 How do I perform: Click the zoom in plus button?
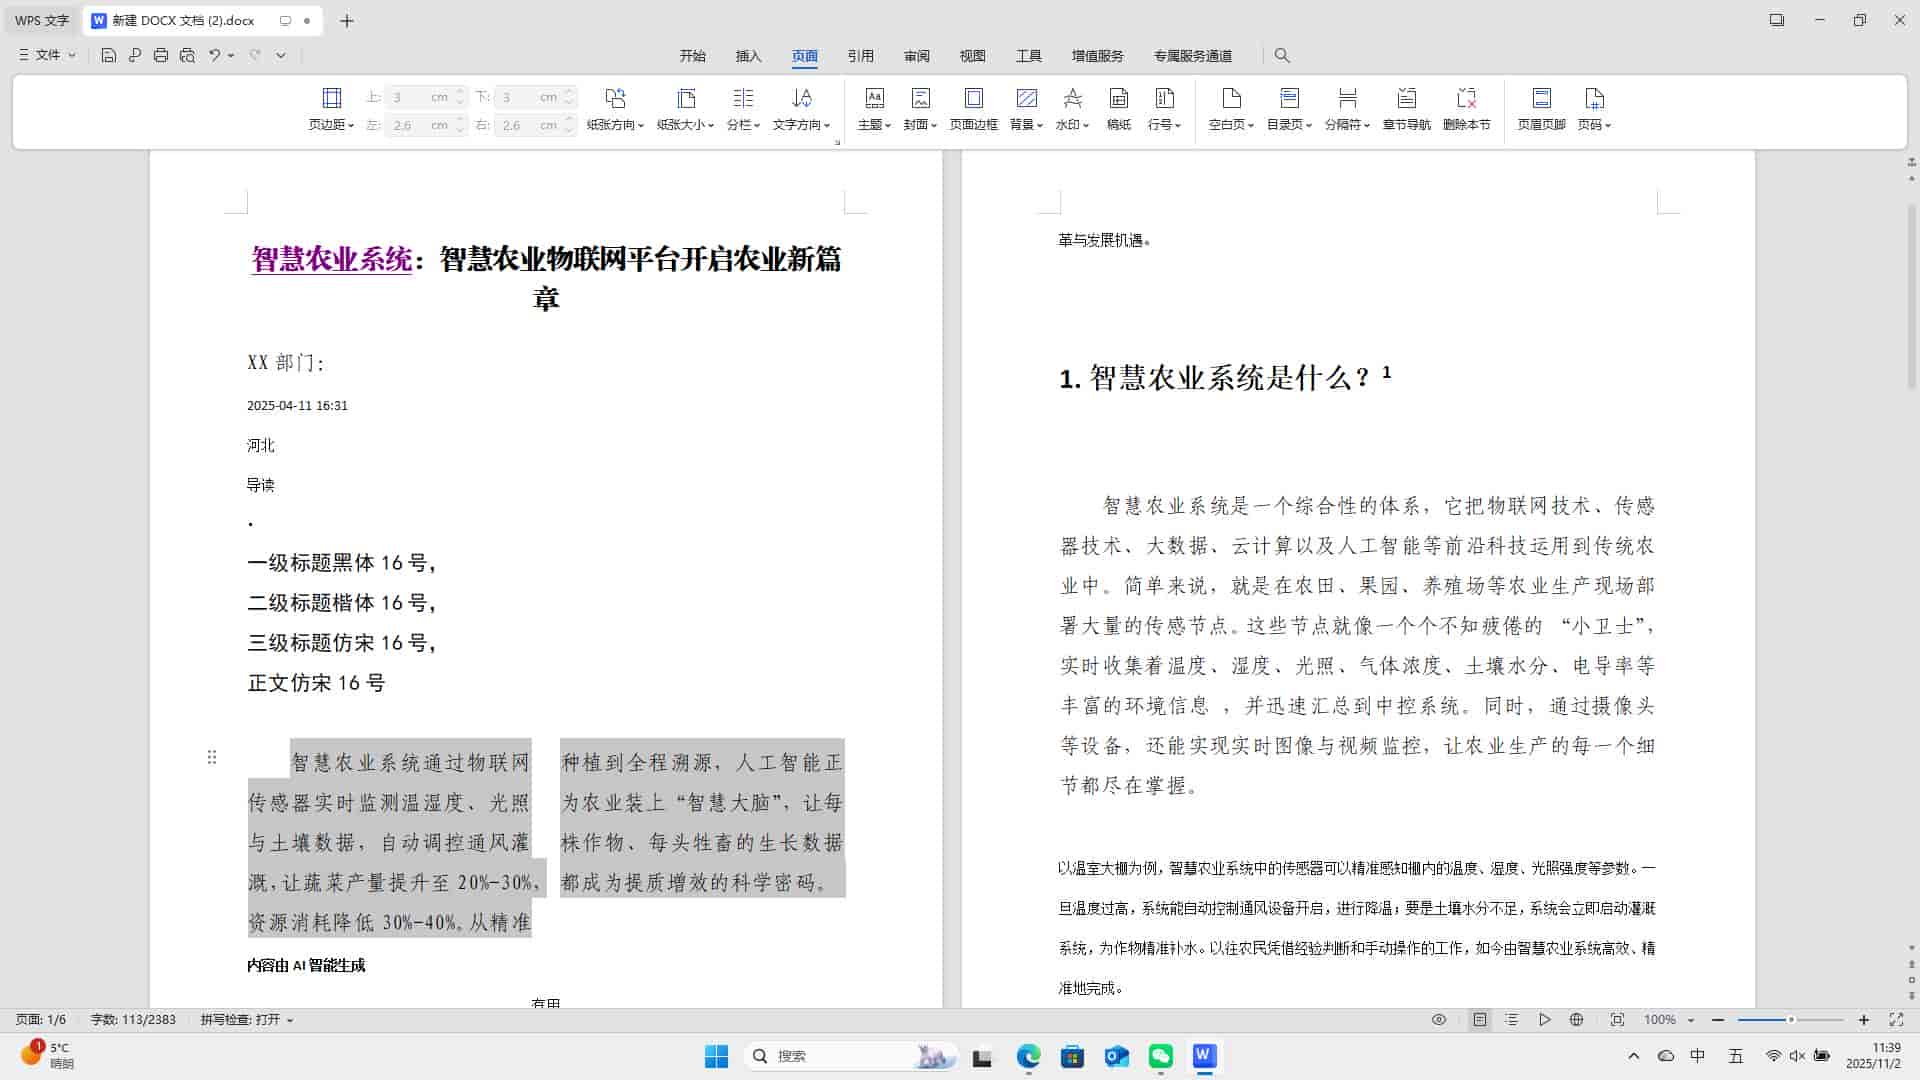coord(1864,1020)
